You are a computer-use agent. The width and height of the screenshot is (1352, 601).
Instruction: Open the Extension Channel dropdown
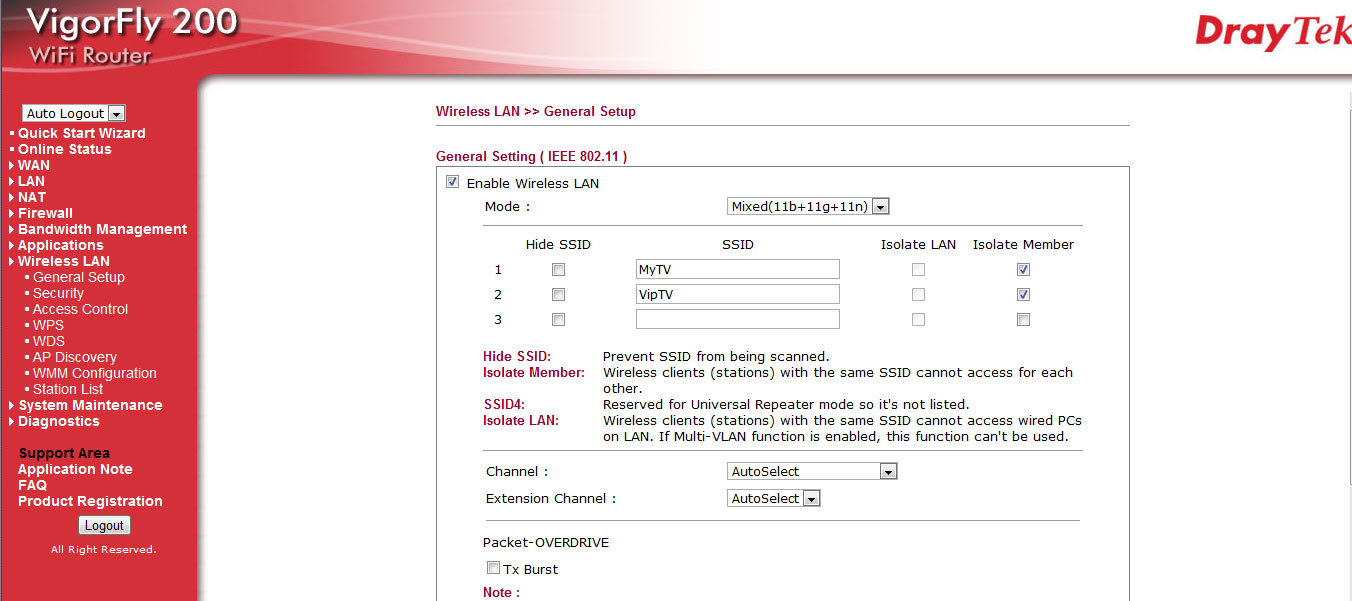pyautogui.click(x=774, y=498)
